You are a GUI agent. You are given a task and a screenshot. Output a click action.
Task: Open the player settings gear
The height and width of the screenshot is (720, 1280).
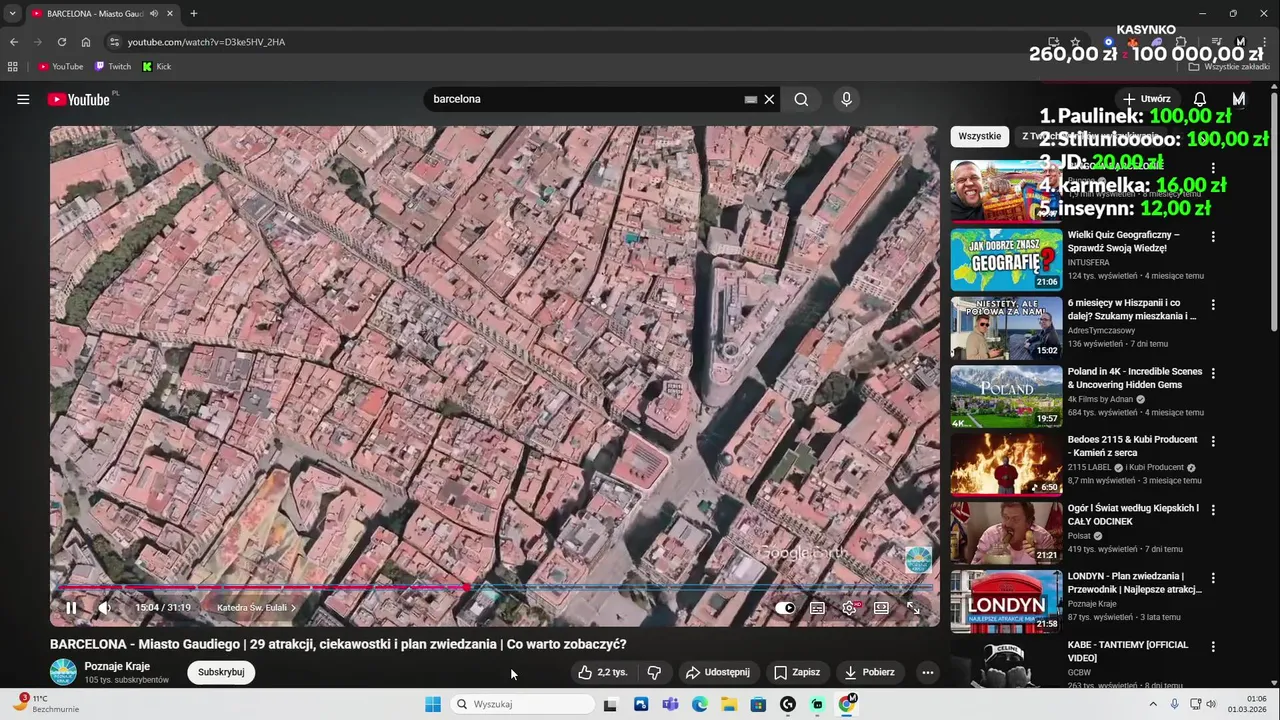pos(850,607)
